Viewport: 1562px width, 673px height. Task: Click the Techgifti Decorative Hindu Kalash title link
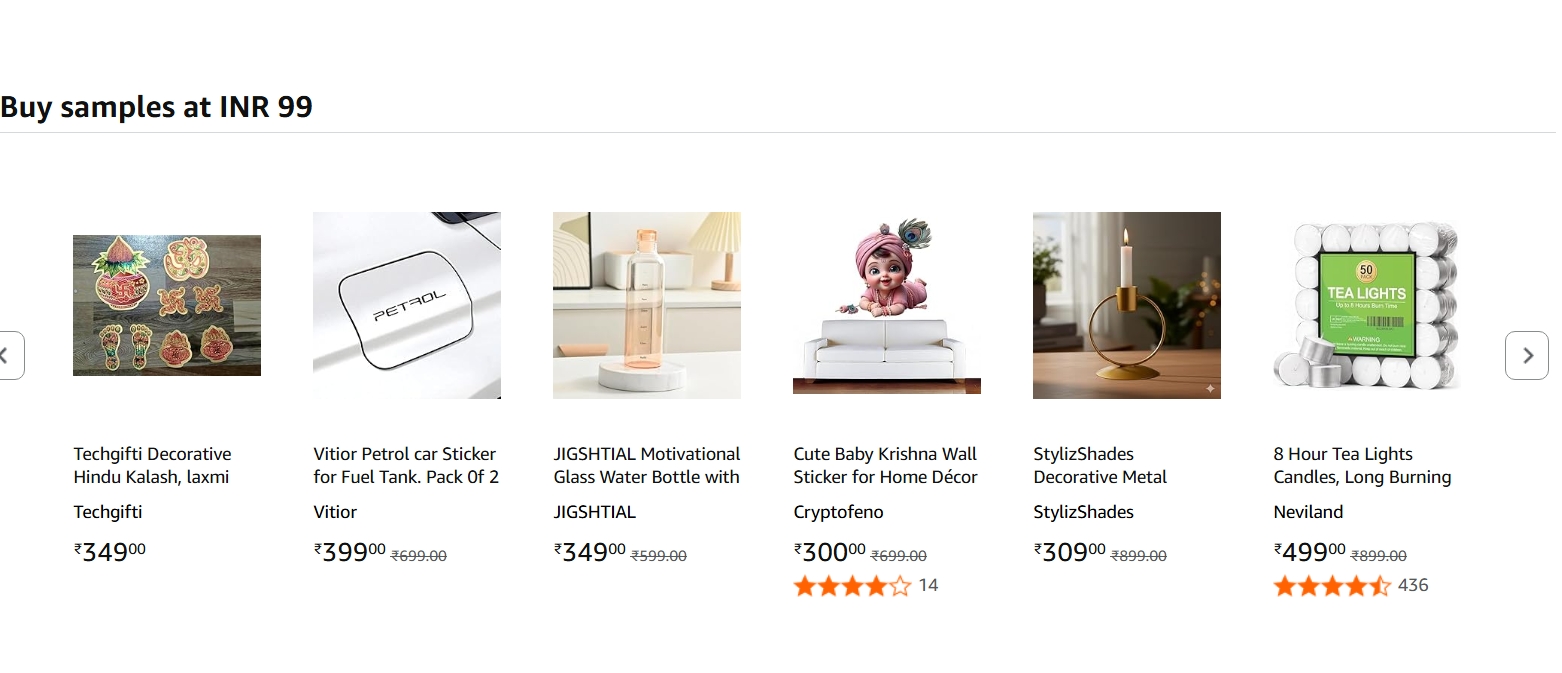[152, 465]
